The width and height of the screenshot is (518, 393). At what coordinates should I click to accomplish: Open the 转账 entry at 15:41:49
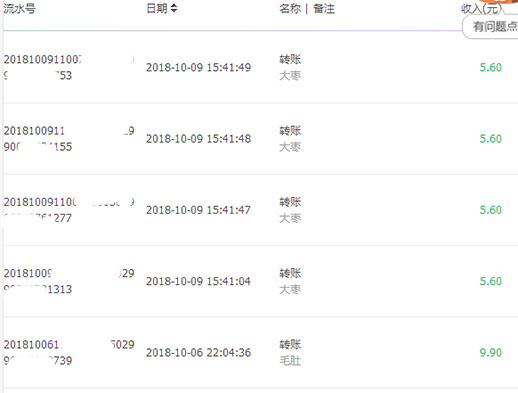290,59
